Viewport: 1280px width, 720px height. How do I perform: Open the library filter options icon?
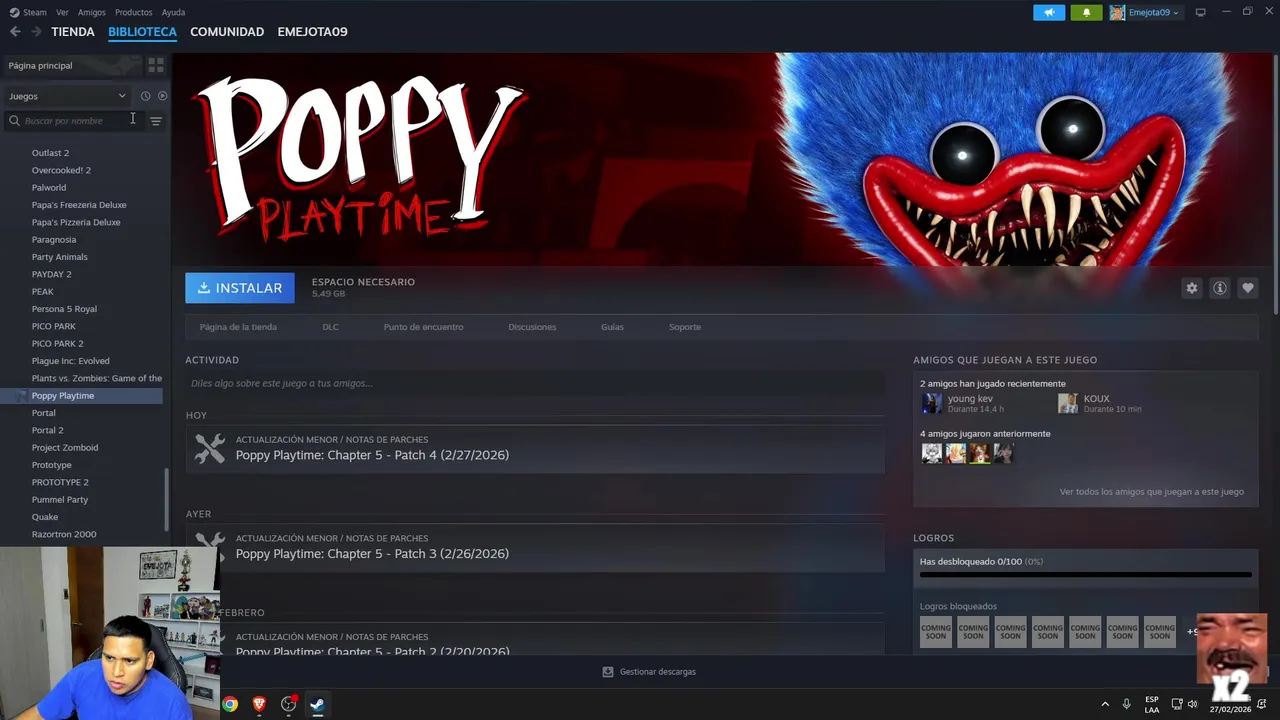point(156,121)
